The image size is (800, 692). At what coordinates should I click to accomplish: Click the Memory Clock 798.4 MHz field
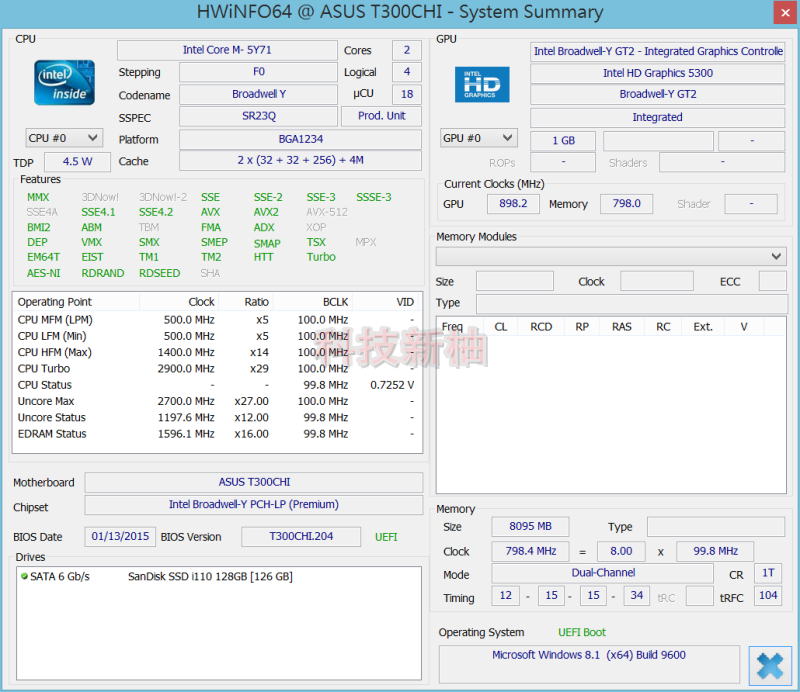tap(530, 552)
